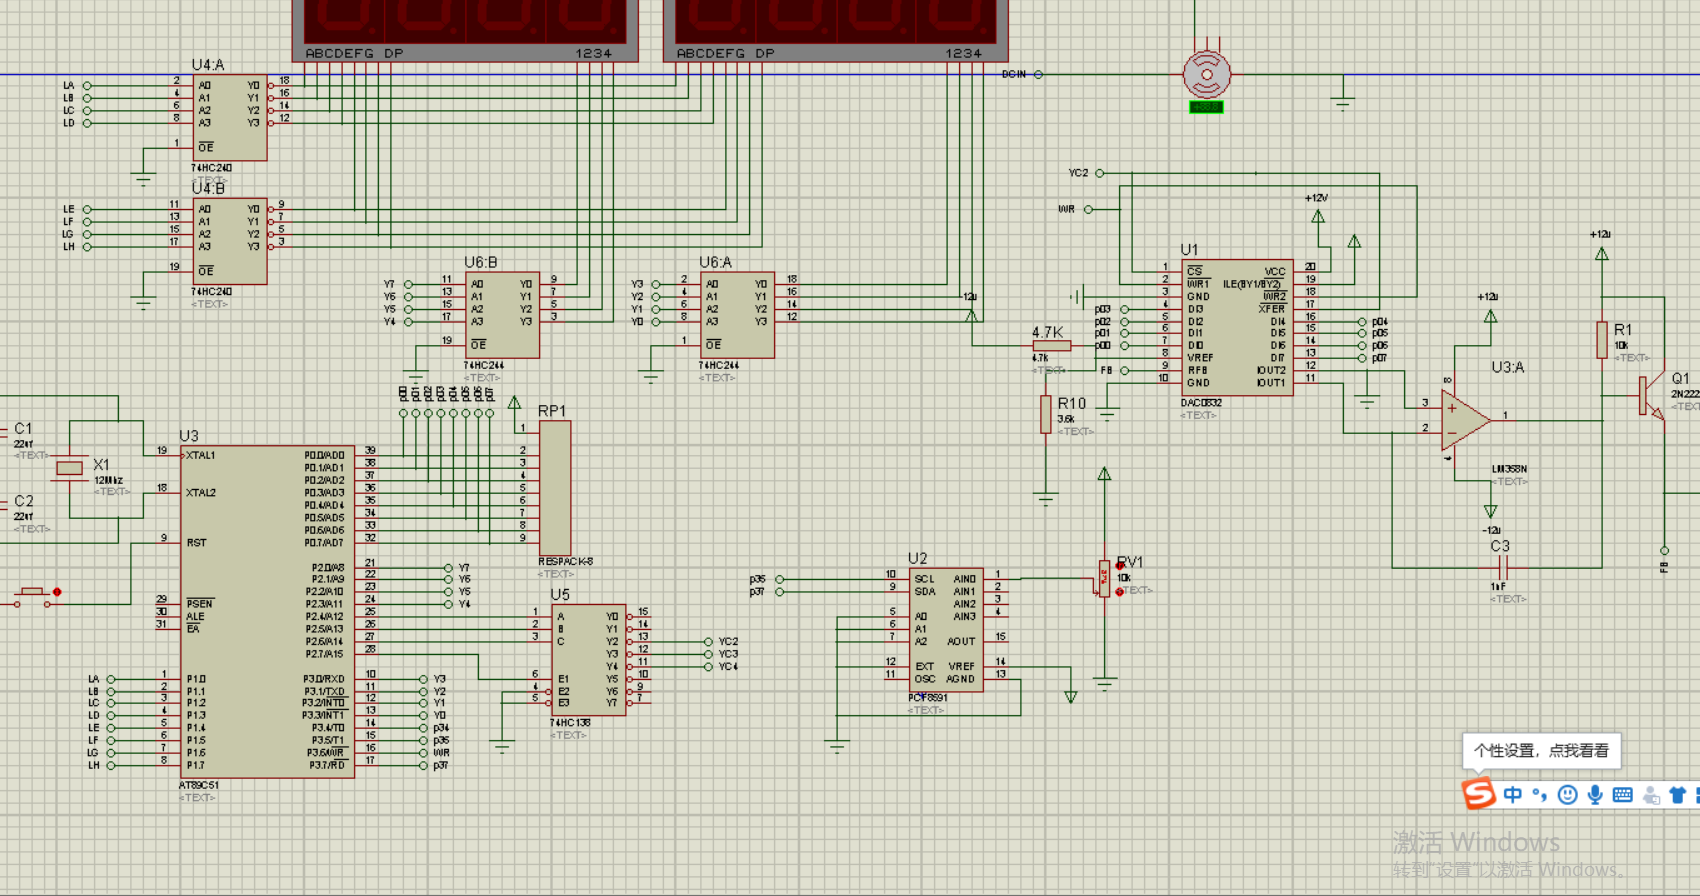
Task: Open the Sogou emoji smiley panel
Action: pyautogui.click(x=1568, y=795)
